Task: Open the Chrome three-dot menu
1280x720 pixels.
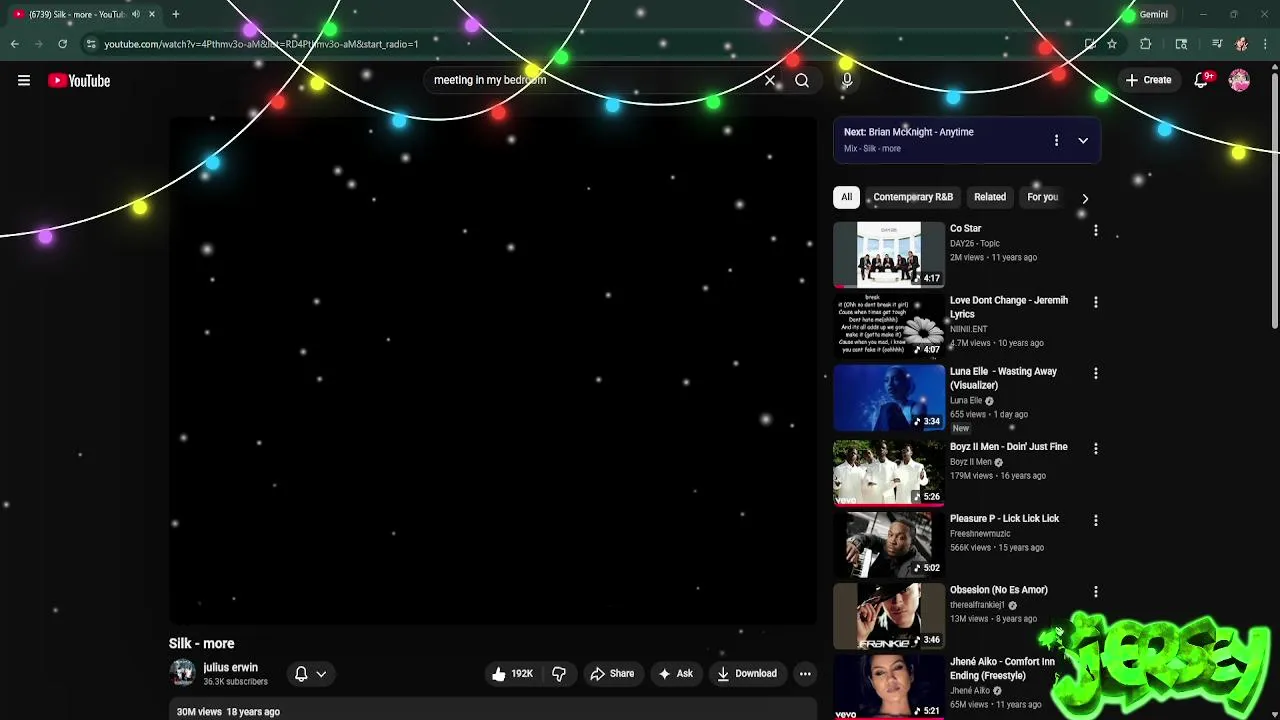Action: tap(1266, 44)
